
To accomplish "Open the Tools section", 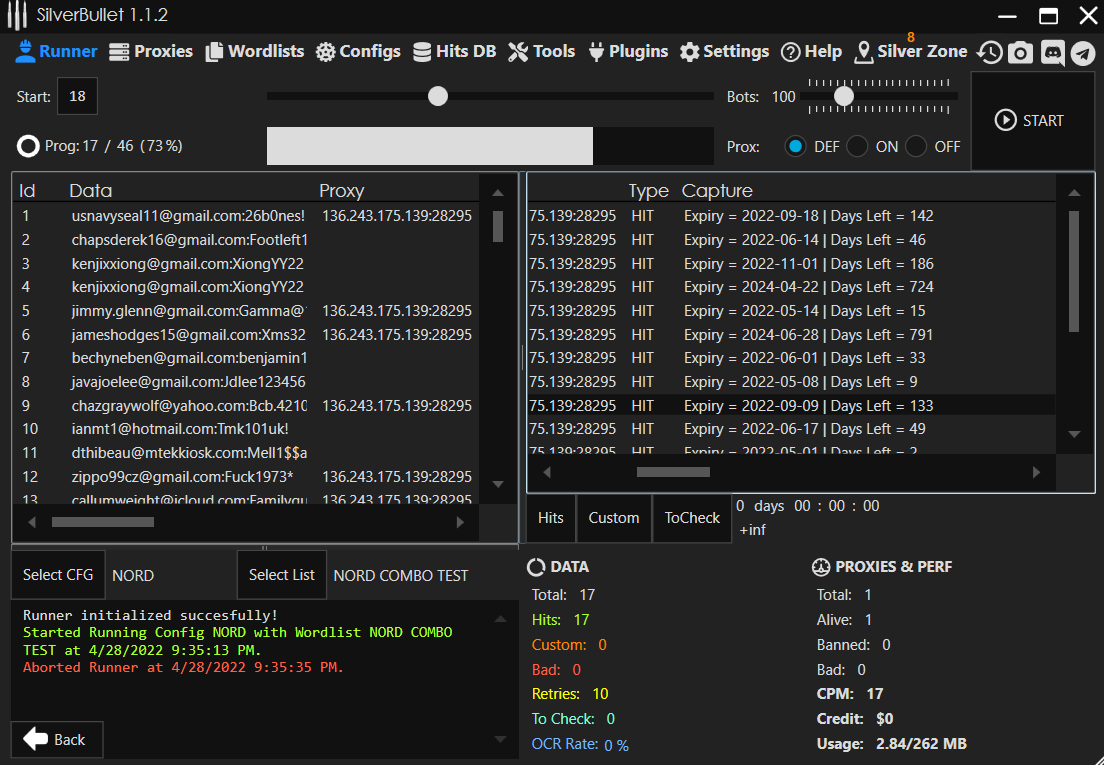I will (541, 51).
